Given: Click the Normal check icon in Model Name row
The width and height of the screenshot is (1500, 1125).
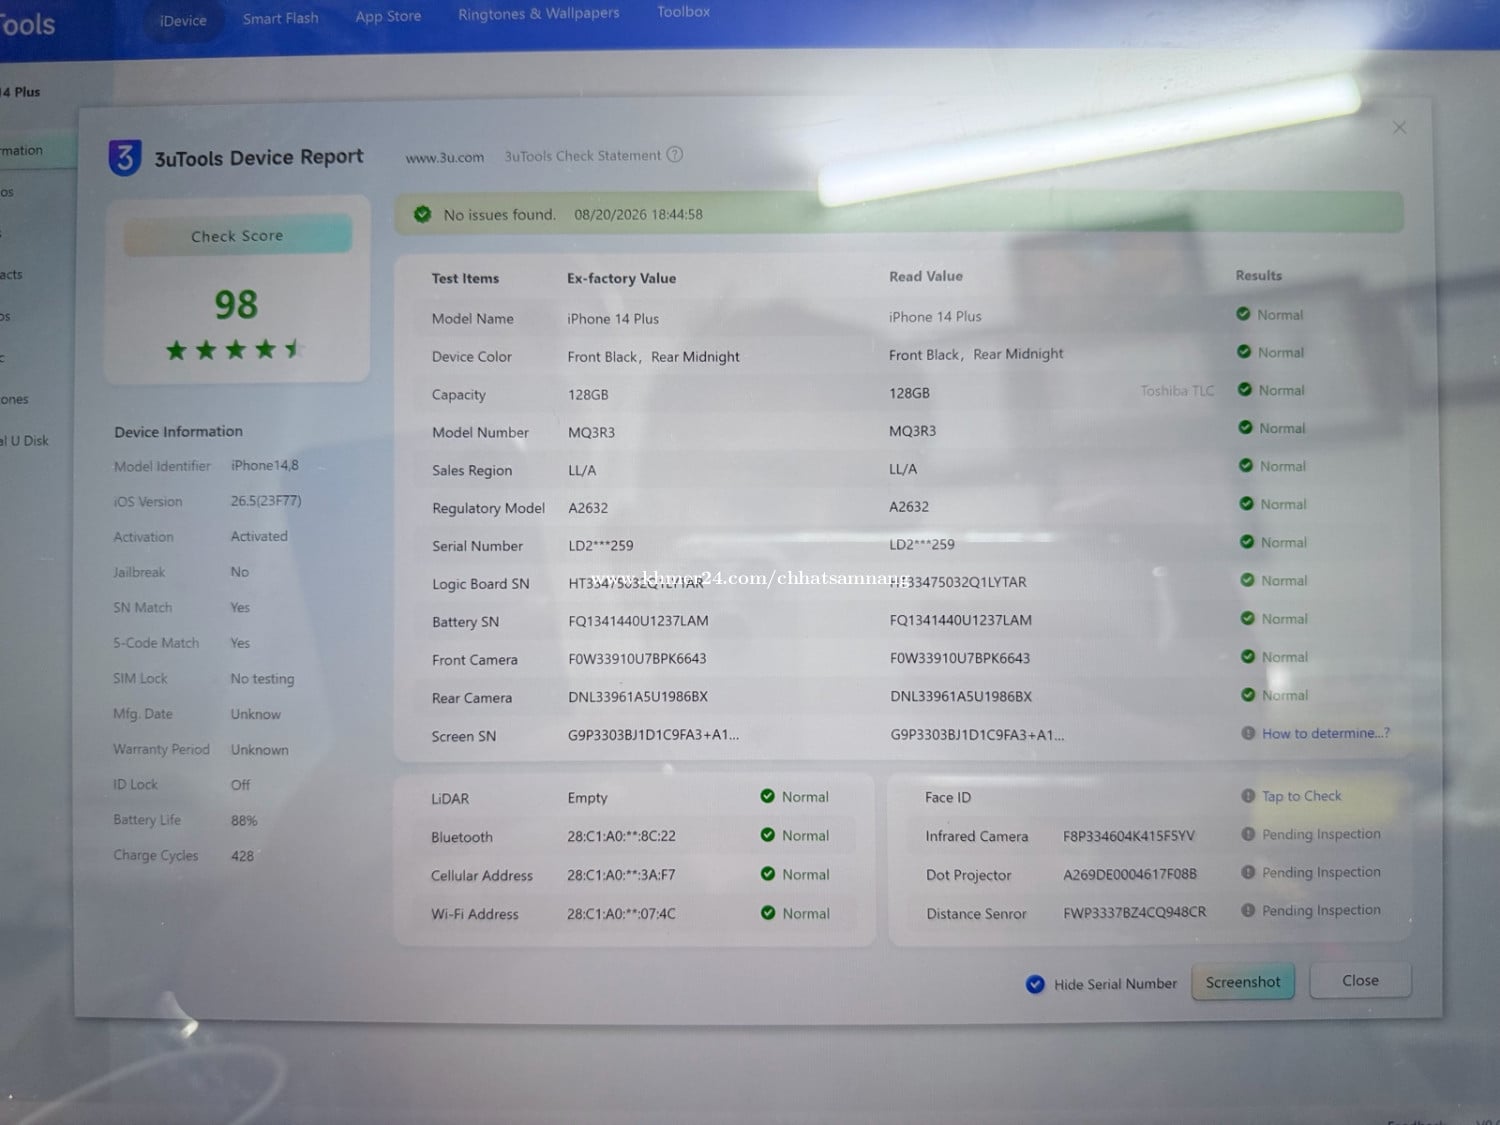Looking at the screenshot, I should click(1243, 314).
